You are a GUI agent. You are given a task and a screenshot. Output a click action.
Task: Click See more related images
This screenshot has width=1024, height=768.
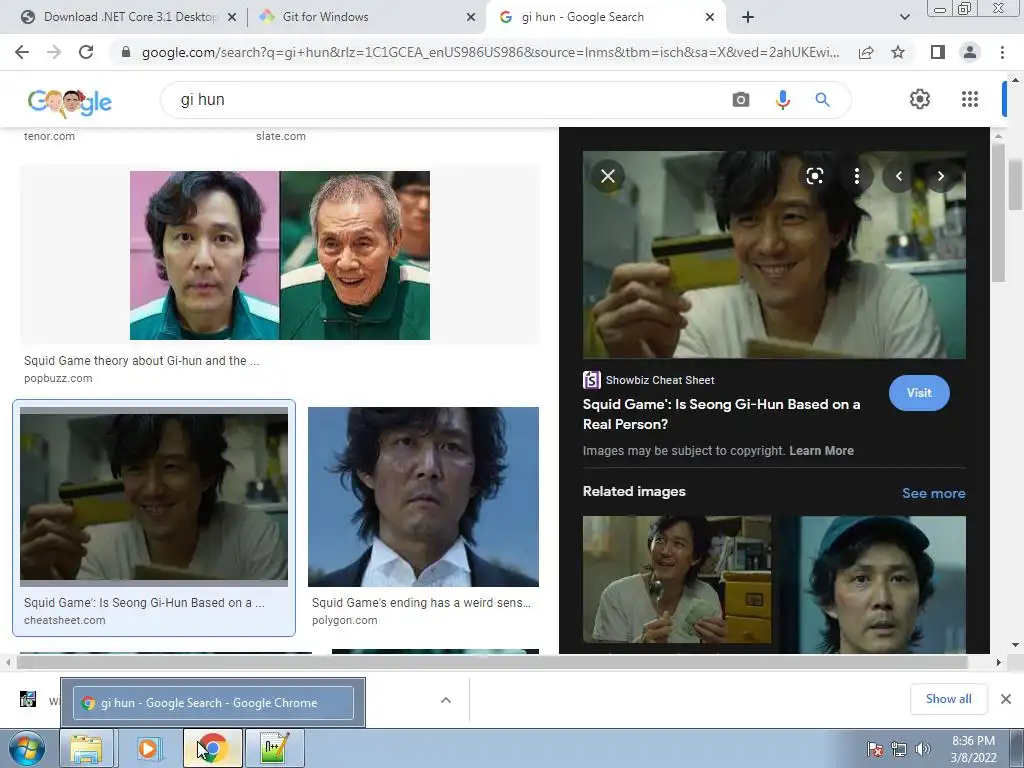(x=933, y=493)
